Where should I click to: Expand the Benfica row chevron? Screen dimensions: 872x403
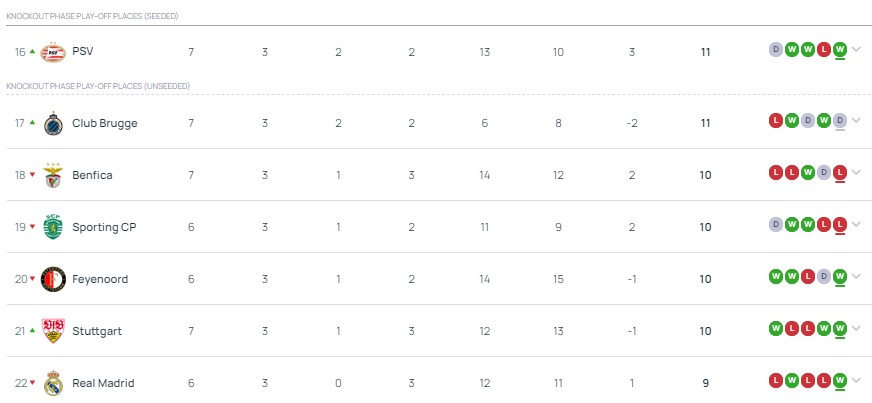[x=857, y=173]
